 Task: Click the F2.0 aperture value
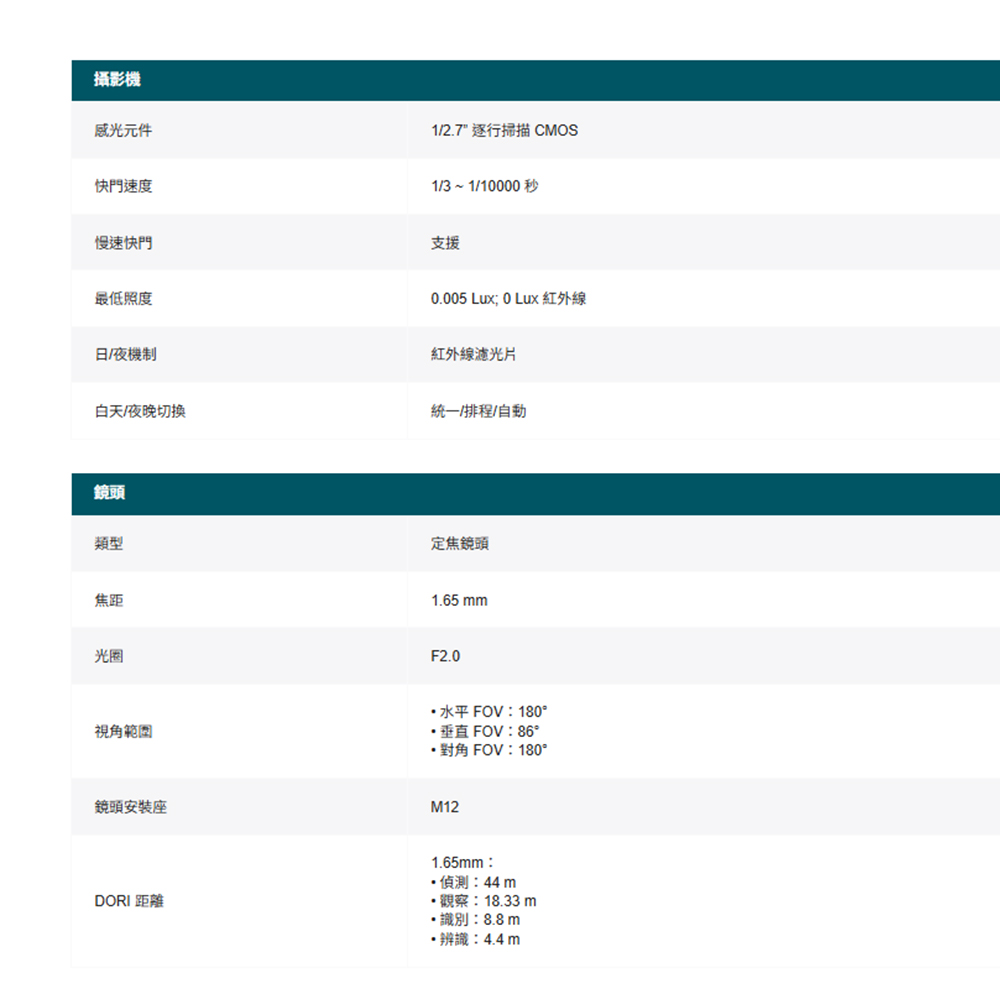(x=445, y=656)
